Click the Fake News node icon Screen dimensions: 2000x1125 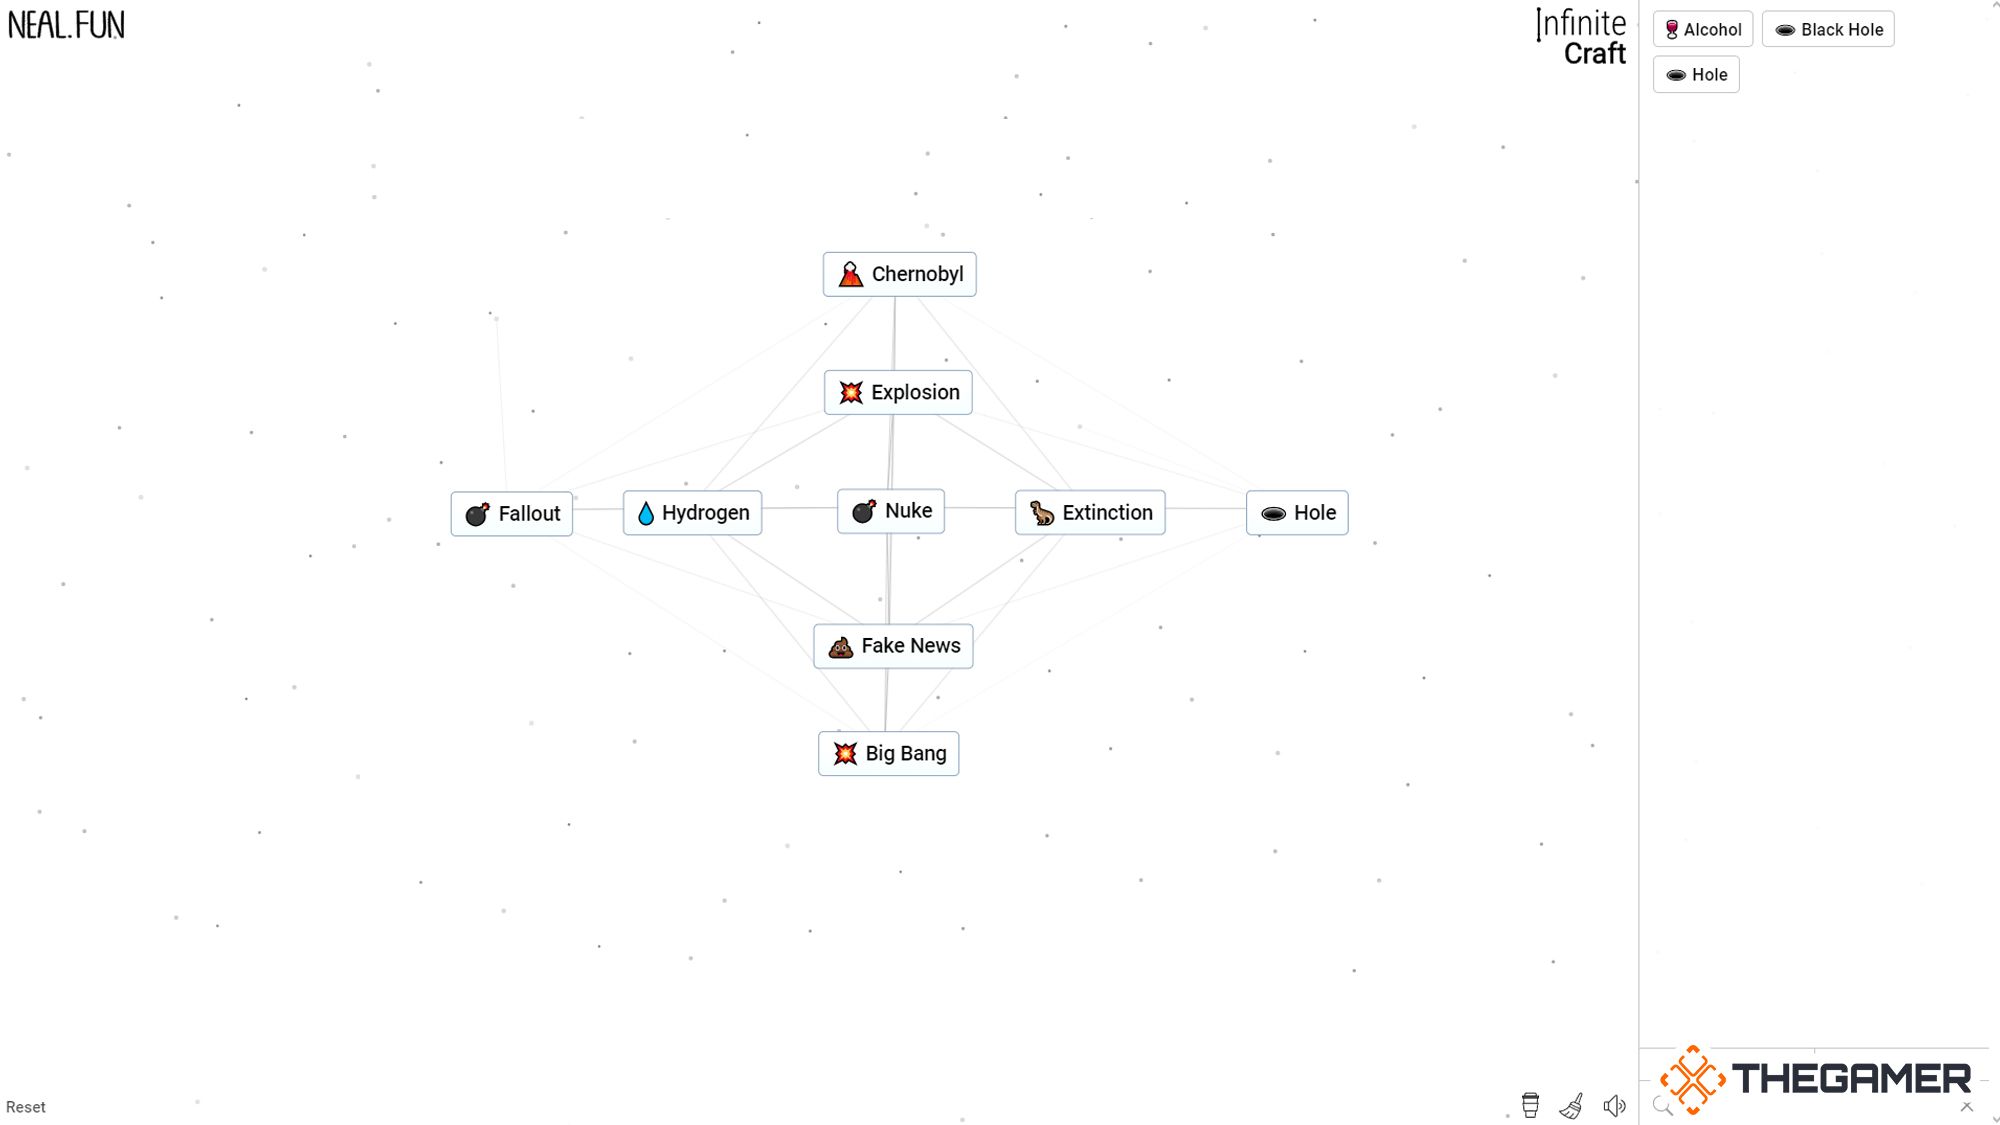(x=841, y=646)
